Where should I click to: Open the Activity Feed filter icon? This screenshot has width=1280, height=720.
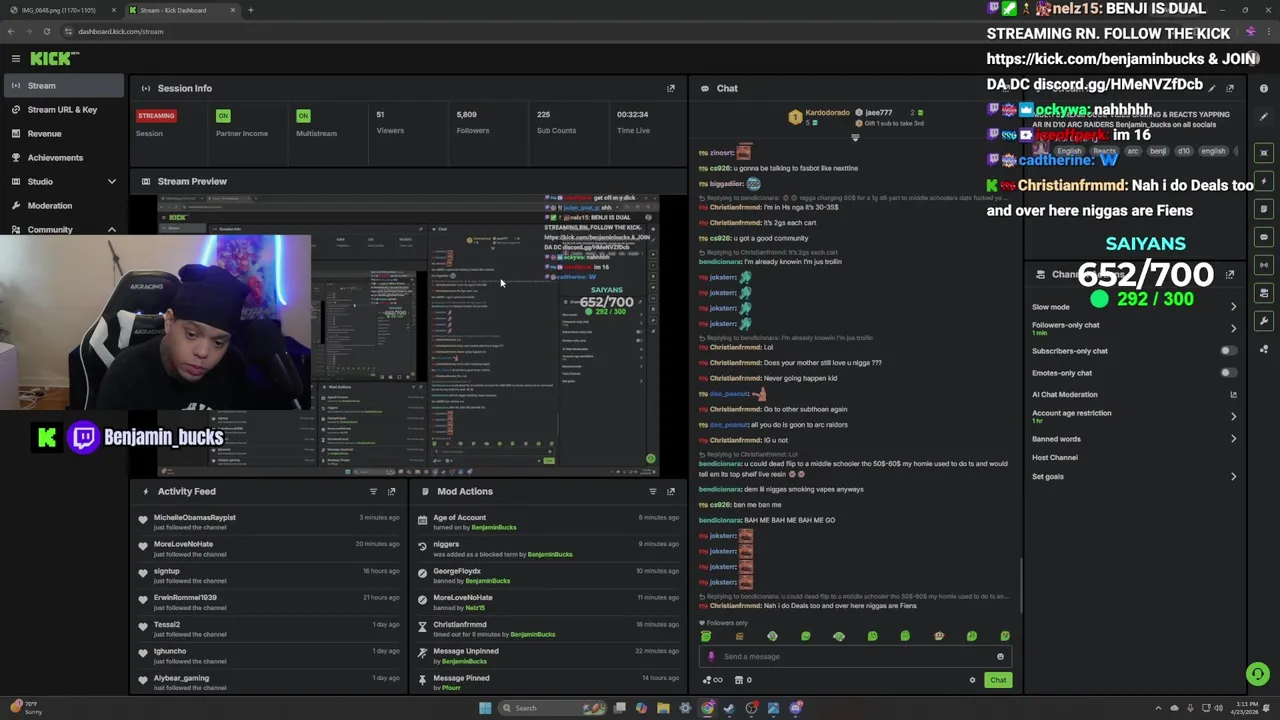(373, 491)
